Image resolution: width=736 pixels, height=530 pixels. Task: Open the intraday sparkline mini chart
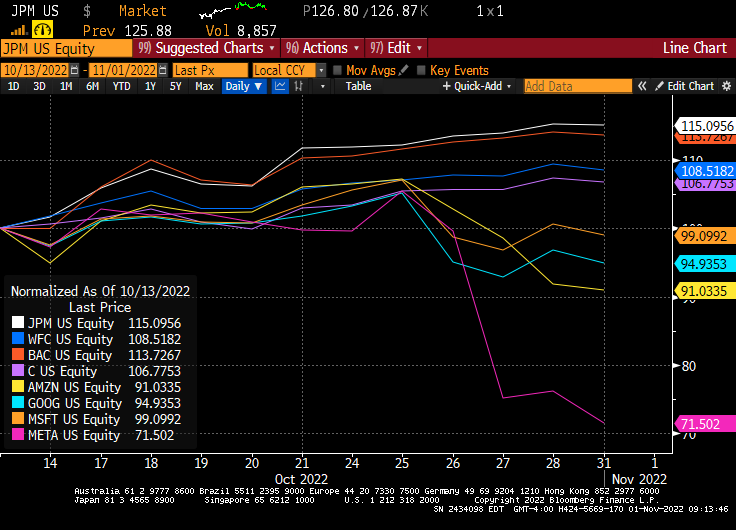(233, 10)
